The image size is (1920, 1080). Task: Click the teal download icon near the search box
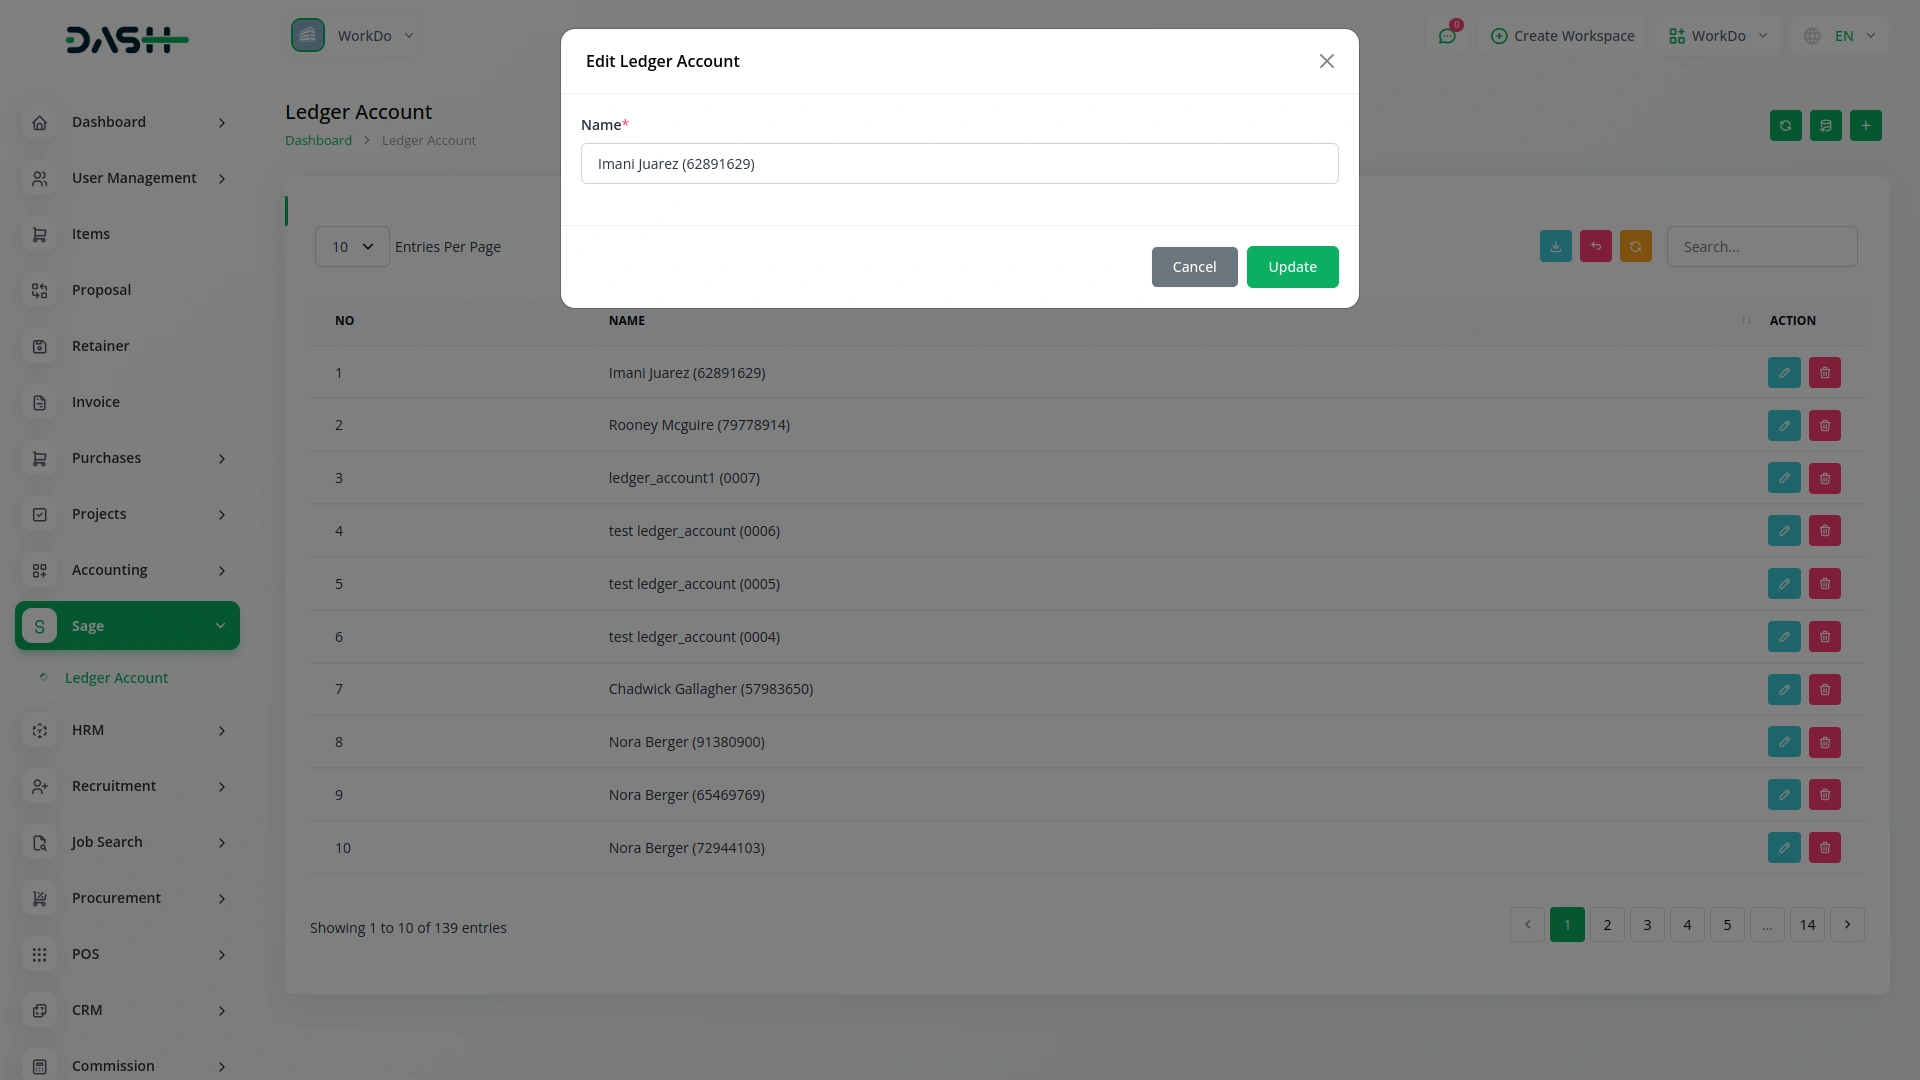(1555, 246)
